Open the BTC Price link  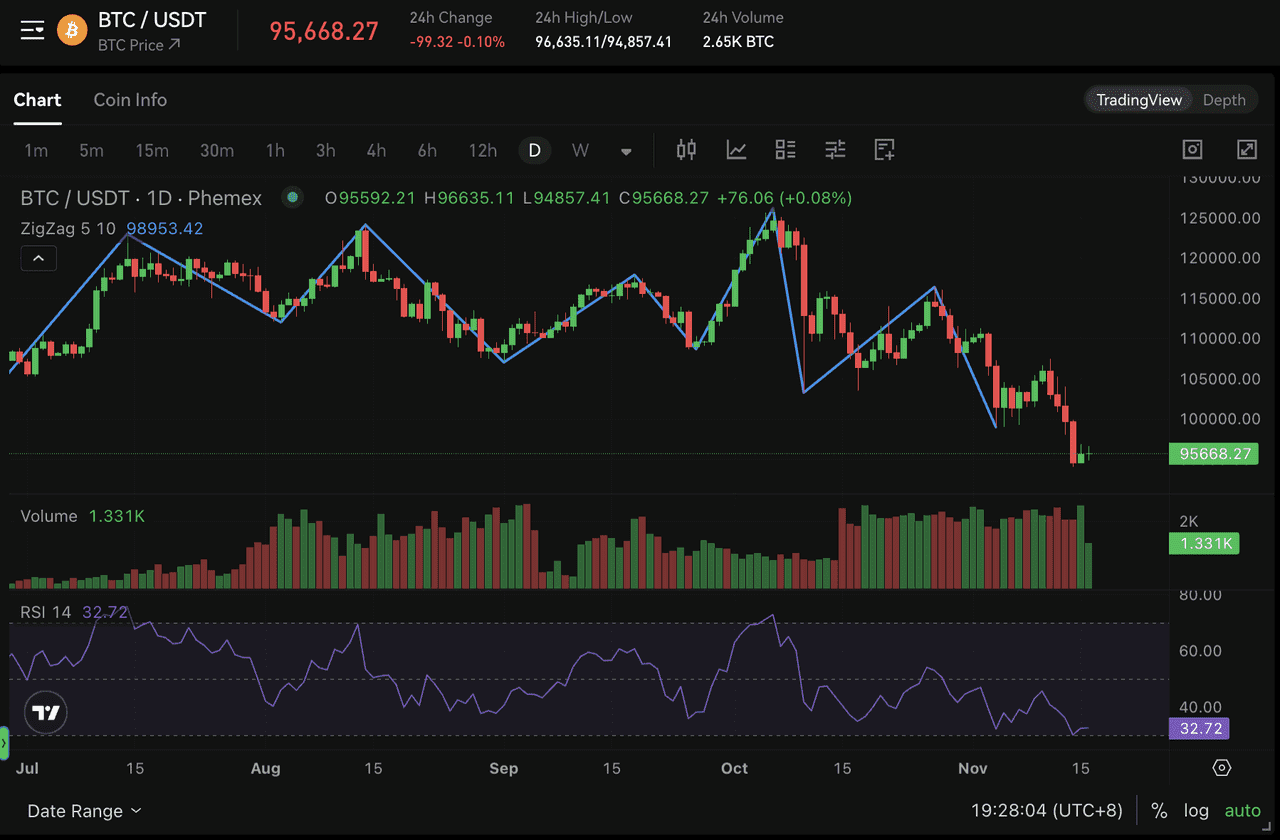click(x=139, y=45)
